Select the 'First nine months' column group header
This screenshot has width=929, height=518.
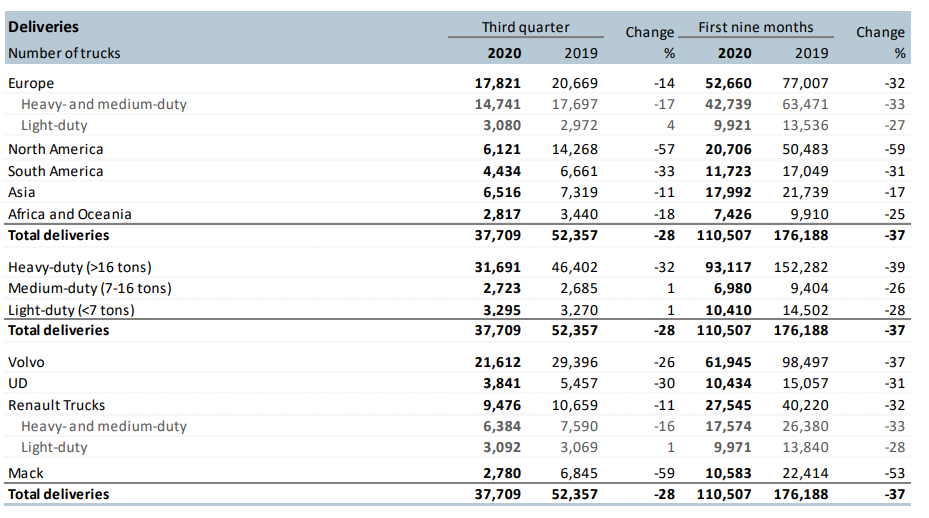point(756,27)
